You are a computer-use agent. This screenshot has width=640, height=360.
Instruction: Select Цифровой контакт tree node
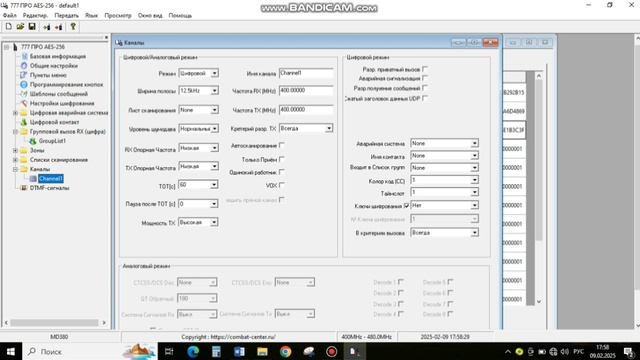pos(54,122)
